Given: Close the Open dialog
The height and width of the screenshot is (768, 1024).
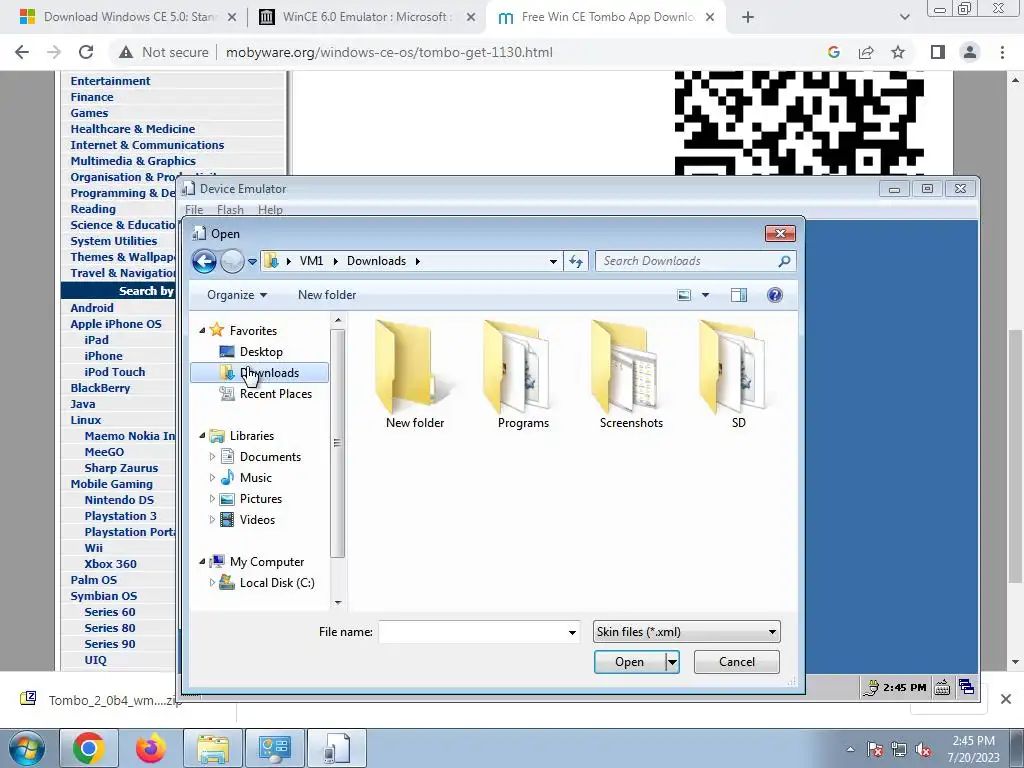Looking at the screenshot, I should click(x=780, y=234).
